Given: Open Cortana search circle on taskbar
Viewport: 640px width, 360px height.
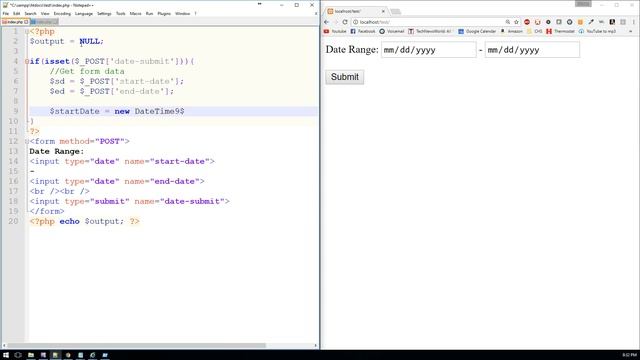Looking at the screenshot, I should (x=18, y=355).
